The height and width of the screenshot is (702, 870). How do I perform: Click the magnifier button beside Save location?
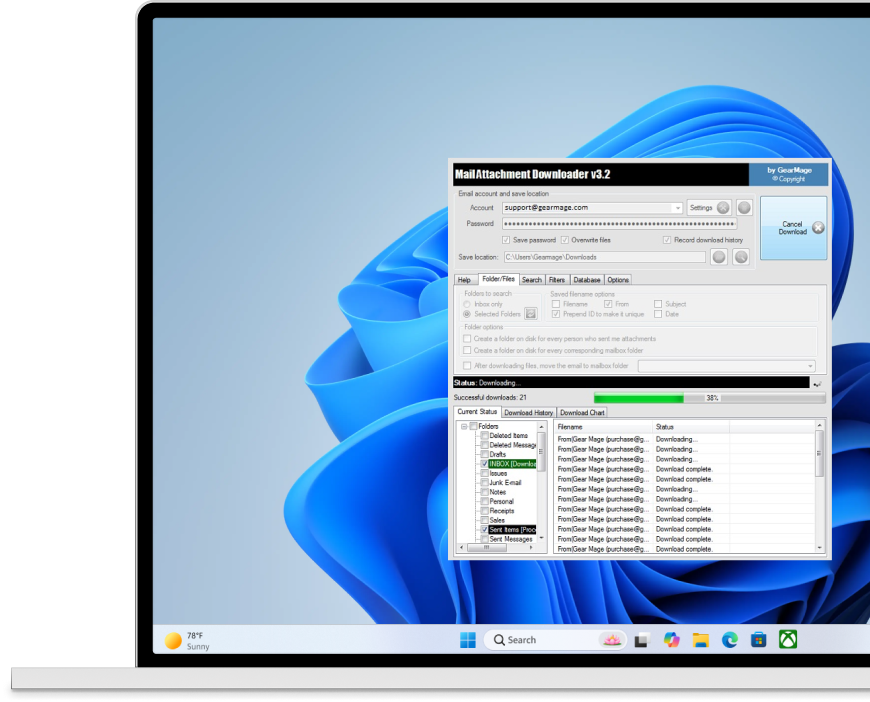[741, 257]
